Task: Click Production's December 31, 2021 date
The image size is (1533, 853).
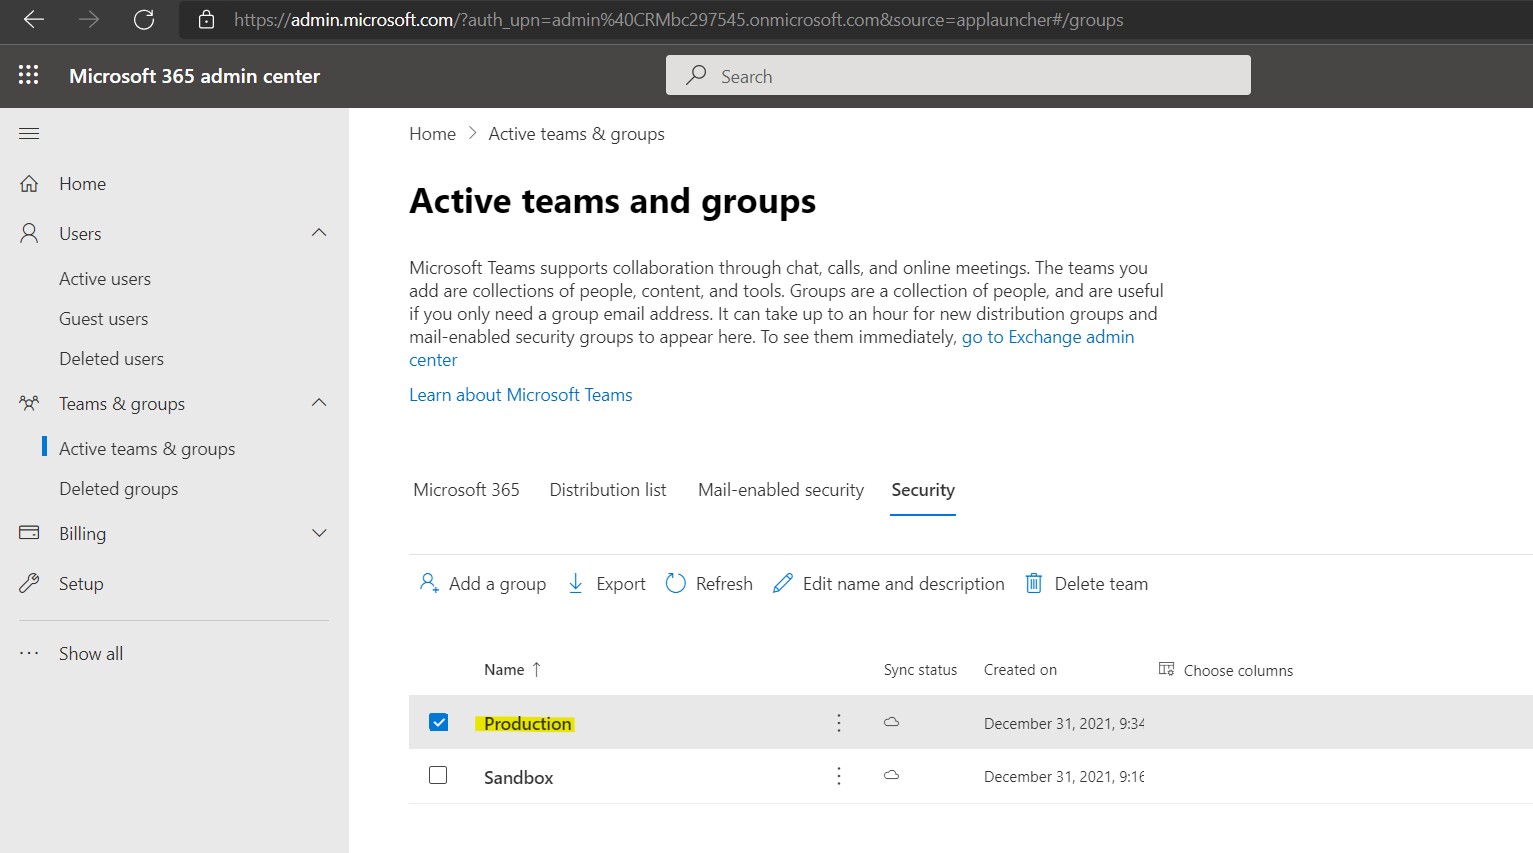Action: pyautogui.click(x=1064, y=723)
